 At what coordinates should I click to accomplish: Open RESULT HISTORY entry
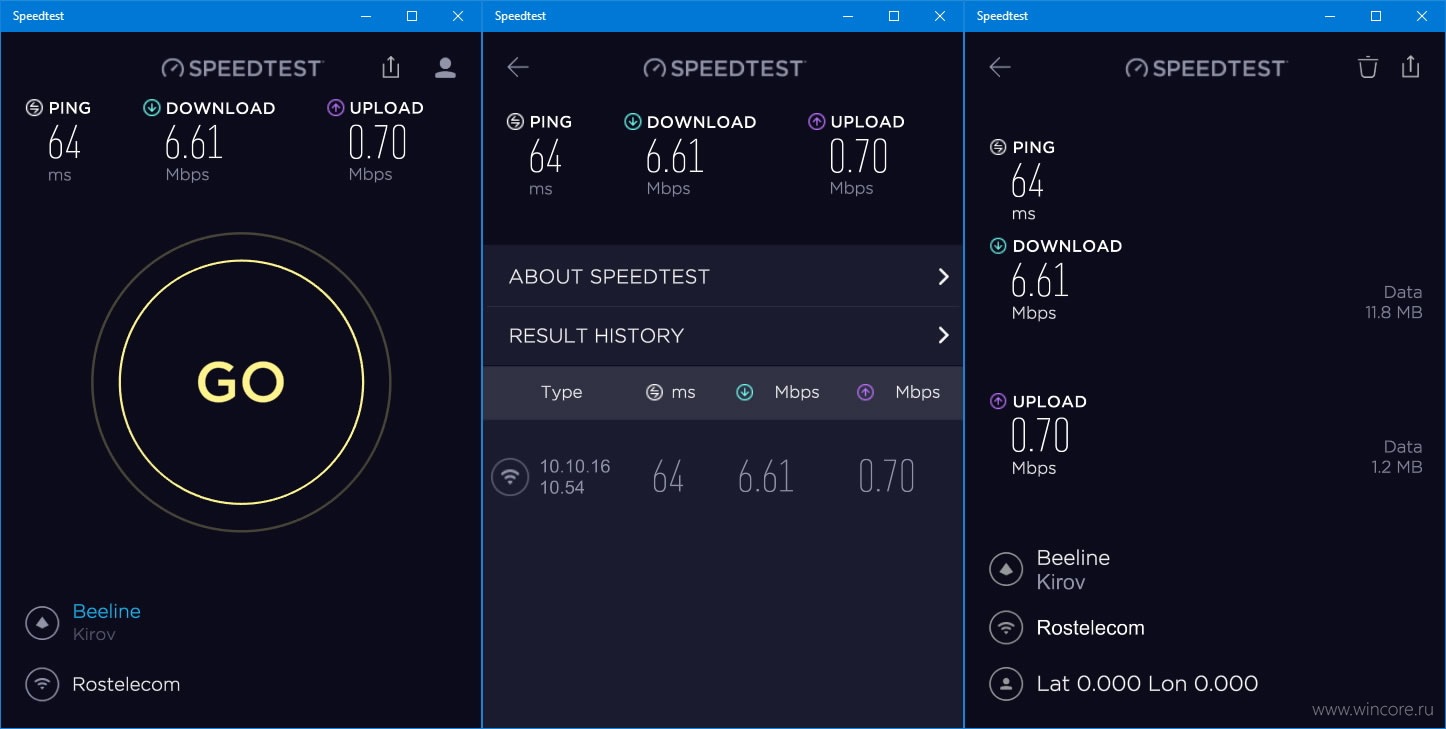(722, 336)
